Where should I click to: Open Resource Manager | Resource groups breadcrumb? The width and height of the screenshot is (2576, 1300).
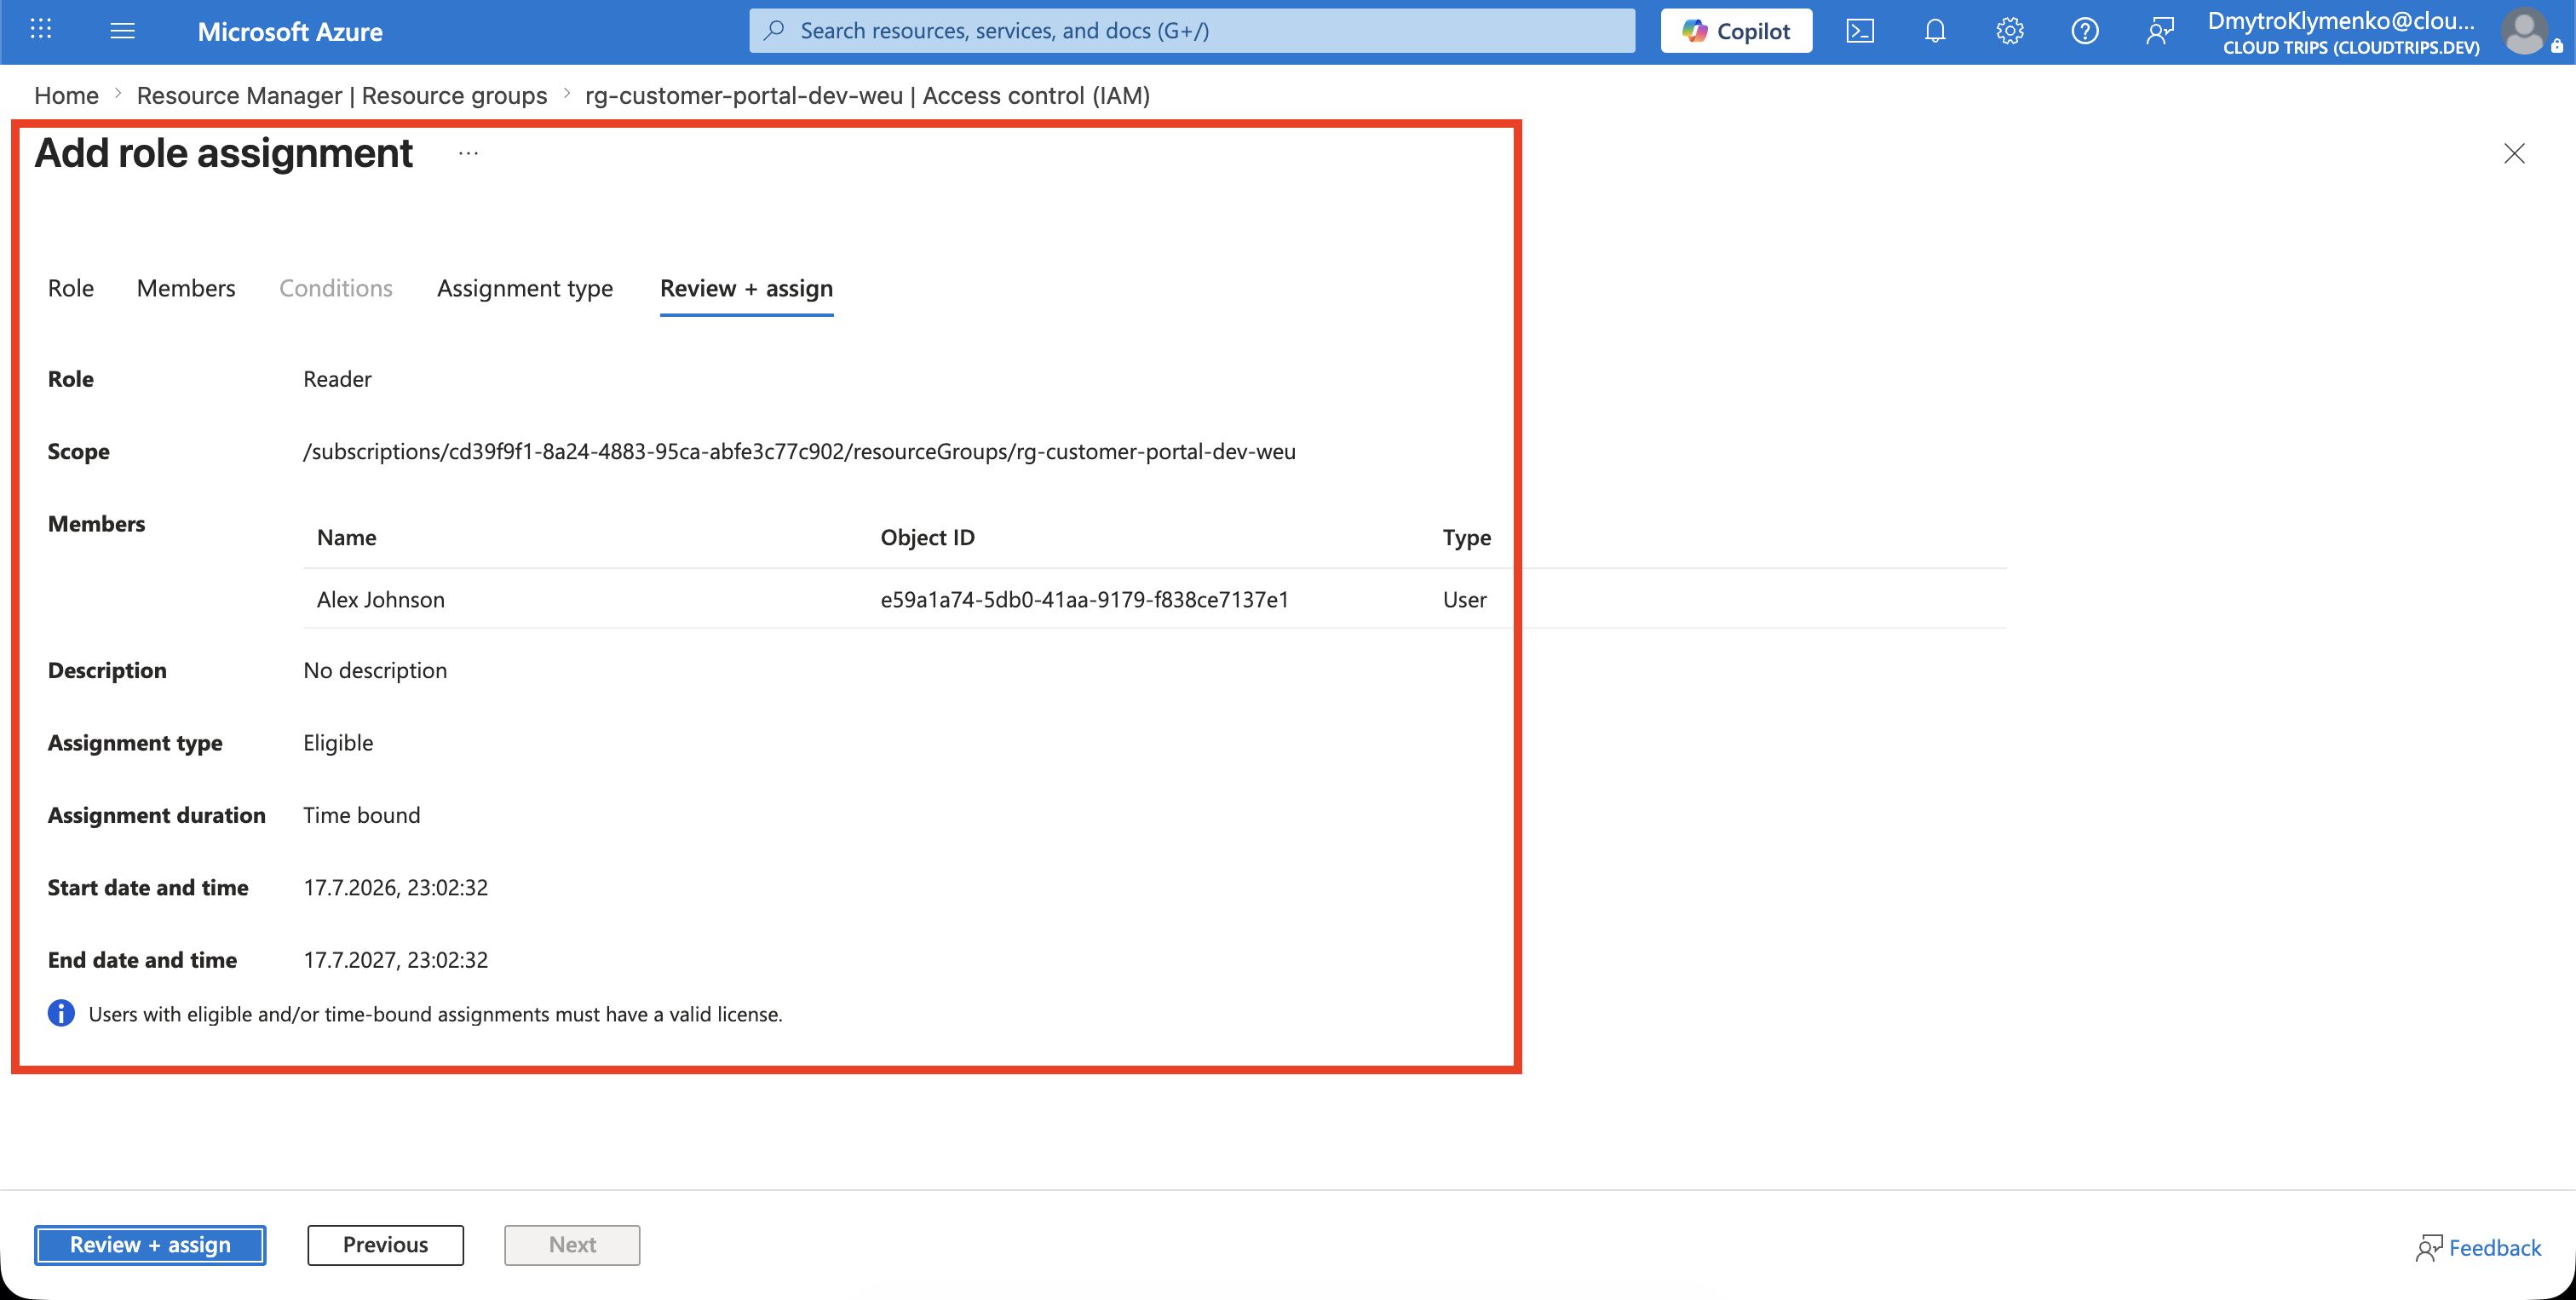[342, 95]
